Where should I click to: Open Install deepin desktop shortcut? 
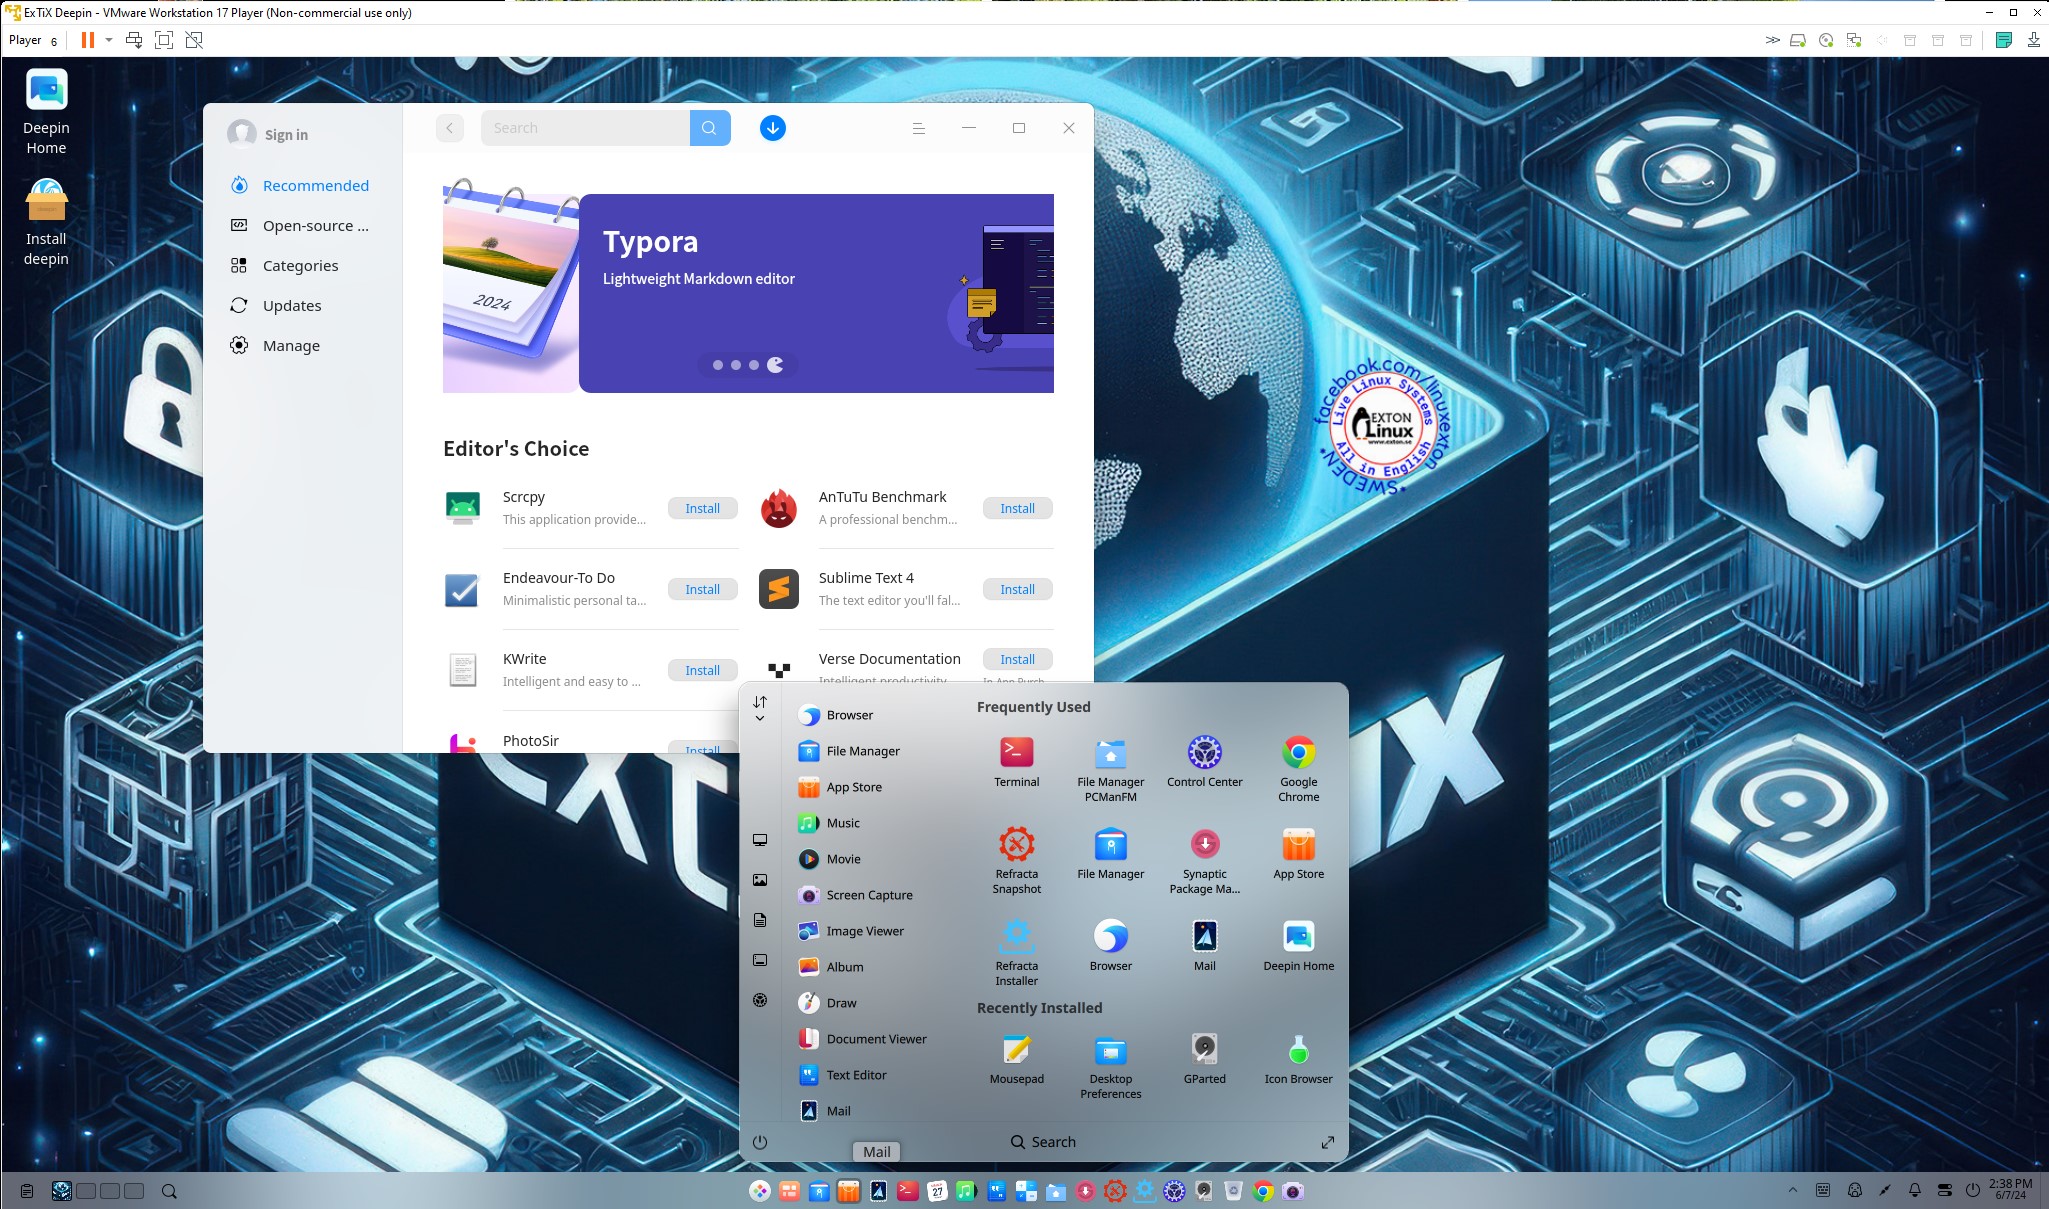[x=46, y=223]
